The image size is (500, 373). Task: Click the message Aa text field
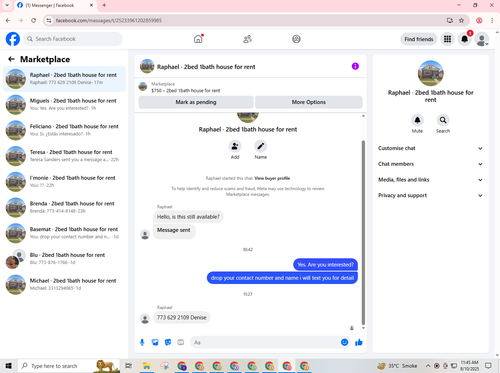click(x=265, y=342)
